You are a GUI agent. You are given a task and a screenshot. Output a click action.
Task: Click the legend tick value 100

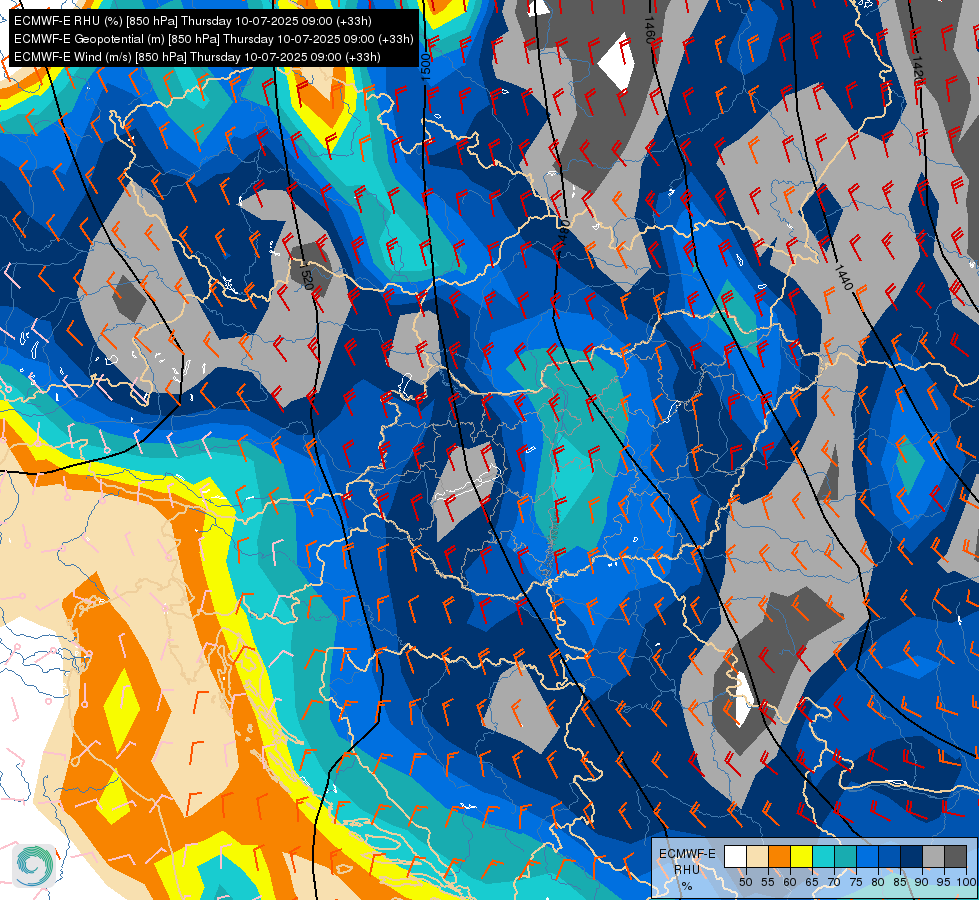point(965,882)
